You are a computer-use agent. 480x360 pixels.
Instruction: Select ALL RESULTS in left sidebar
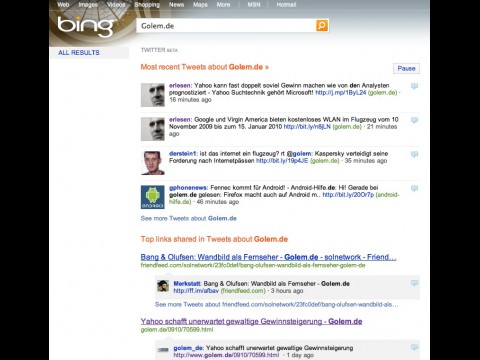79,53
